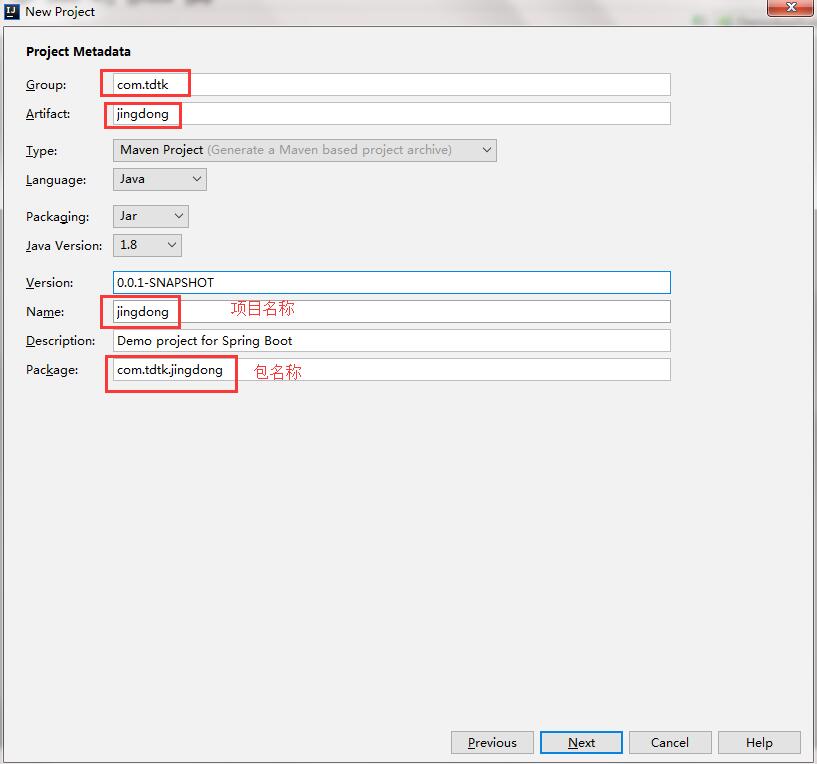Open the Java Version dropdown showing 1.8

pos(147,245)
